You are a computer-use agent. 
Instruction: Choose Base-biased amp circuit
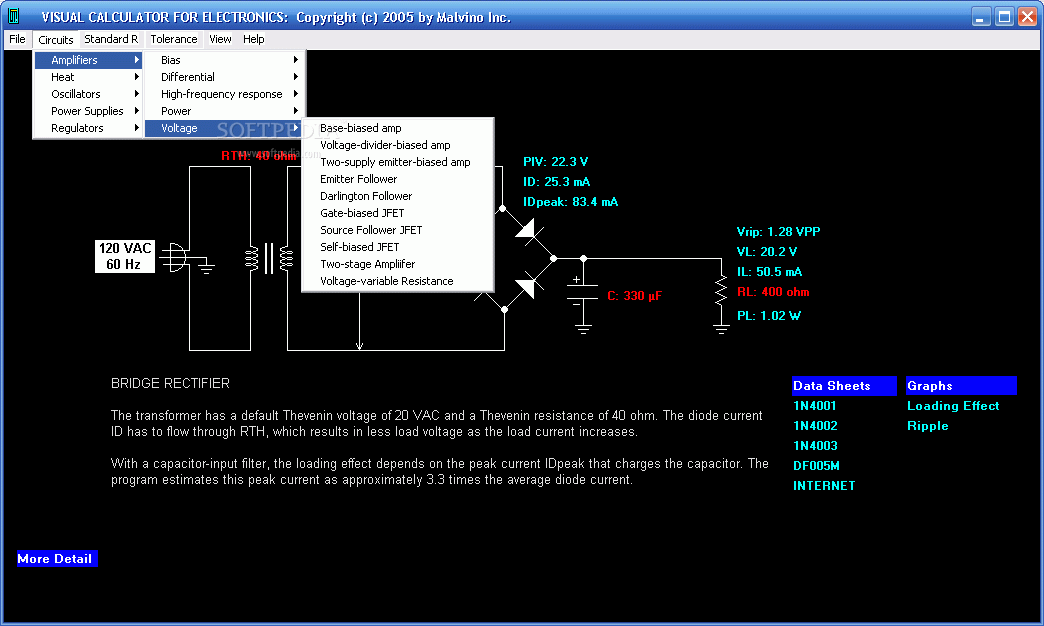(x=397, y=128)
